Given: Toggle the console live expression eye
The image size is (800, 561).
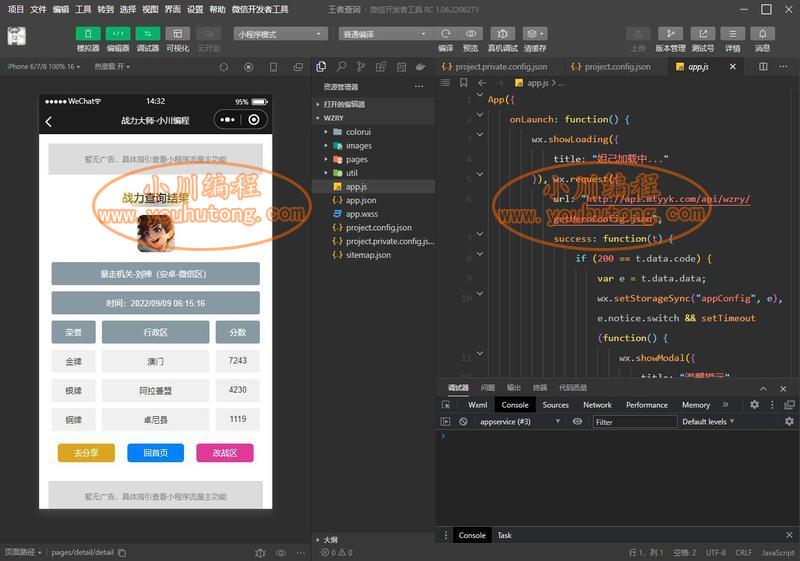Looking at the screenshot, I should point(577,422).
